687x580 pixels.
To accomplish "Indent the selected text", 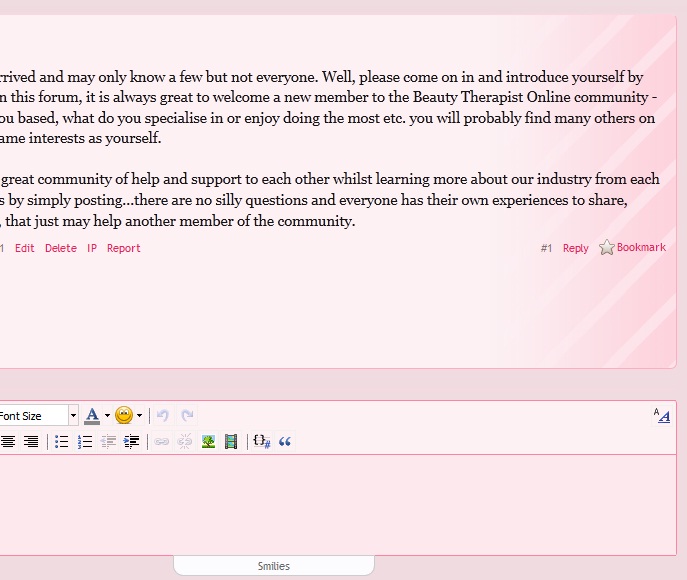I will (131, 442).
